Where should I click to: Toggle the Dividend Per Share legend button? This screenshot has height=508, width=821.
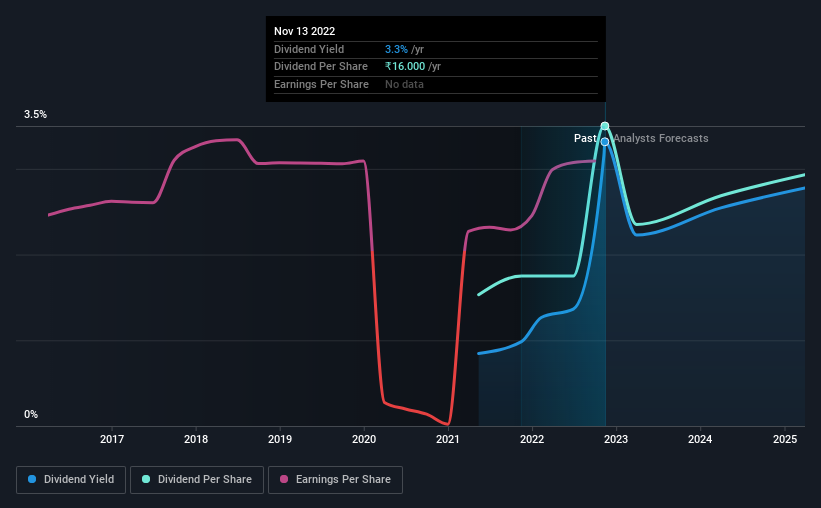197,480
